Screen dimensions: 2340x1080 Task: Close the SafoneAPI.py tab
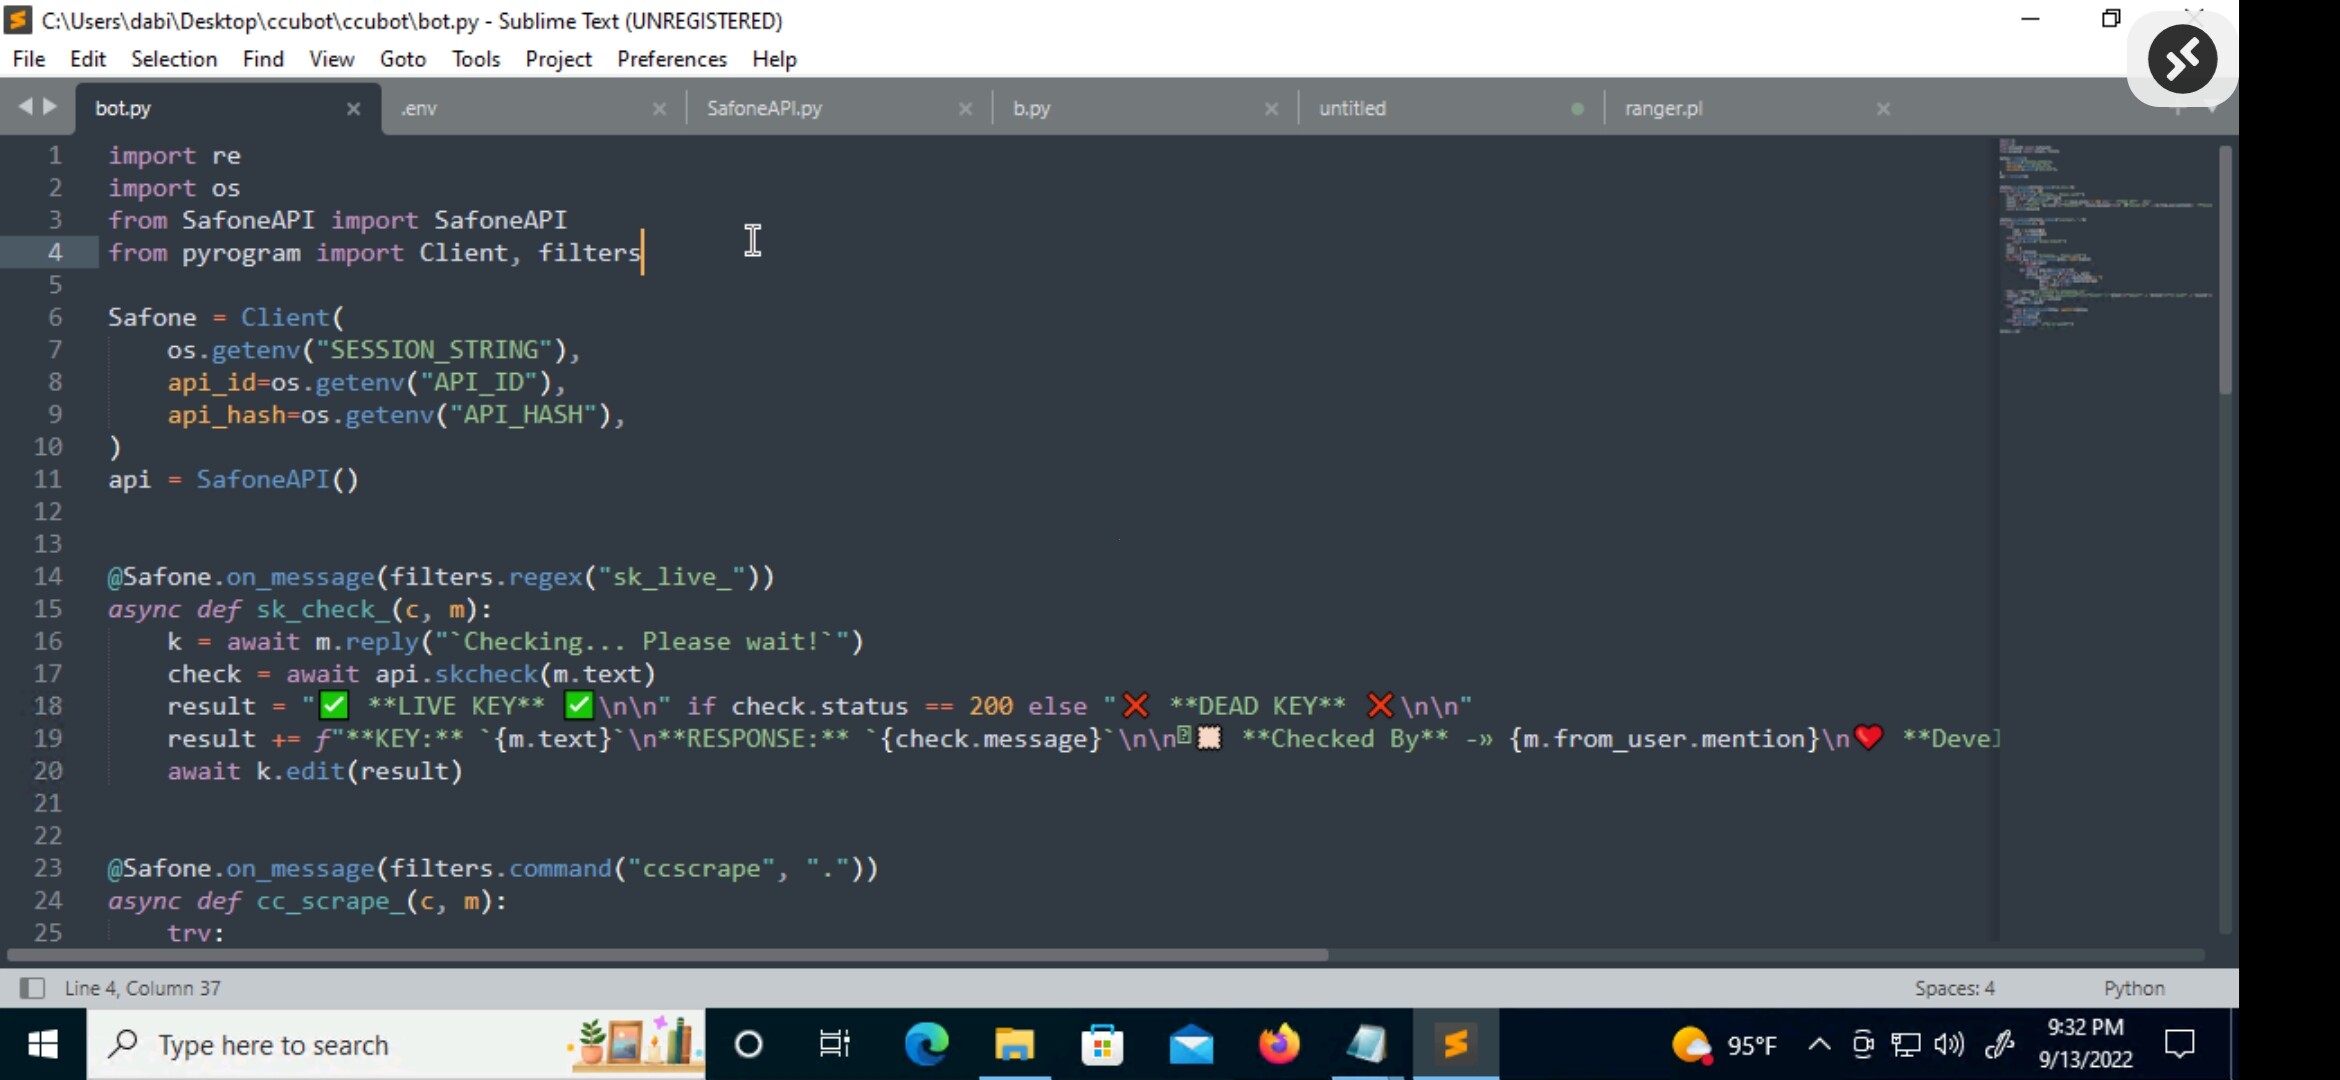pyautogui.click(x=965, y=108)
